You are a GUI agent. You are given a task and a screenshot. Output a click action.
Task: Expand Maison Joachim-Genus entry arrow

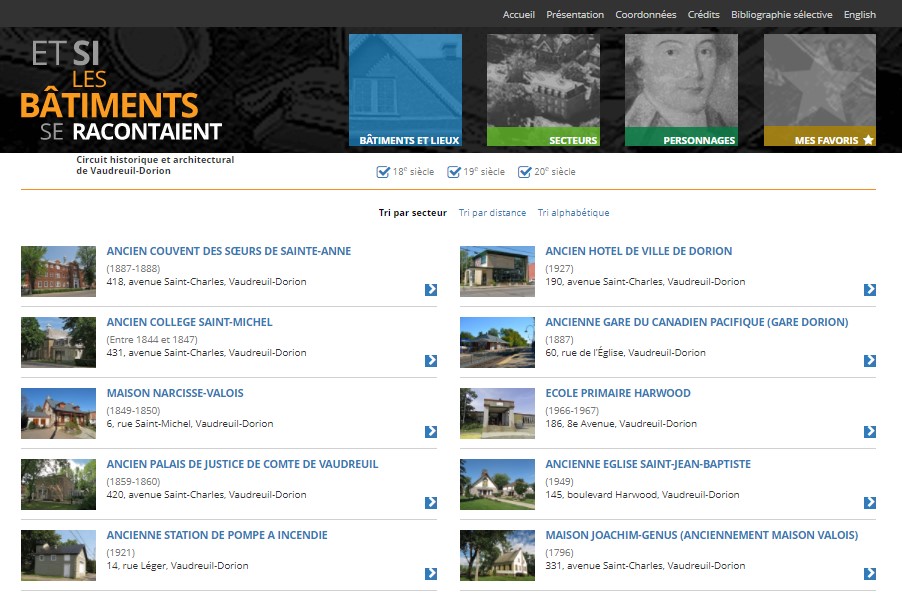point(870,574)
